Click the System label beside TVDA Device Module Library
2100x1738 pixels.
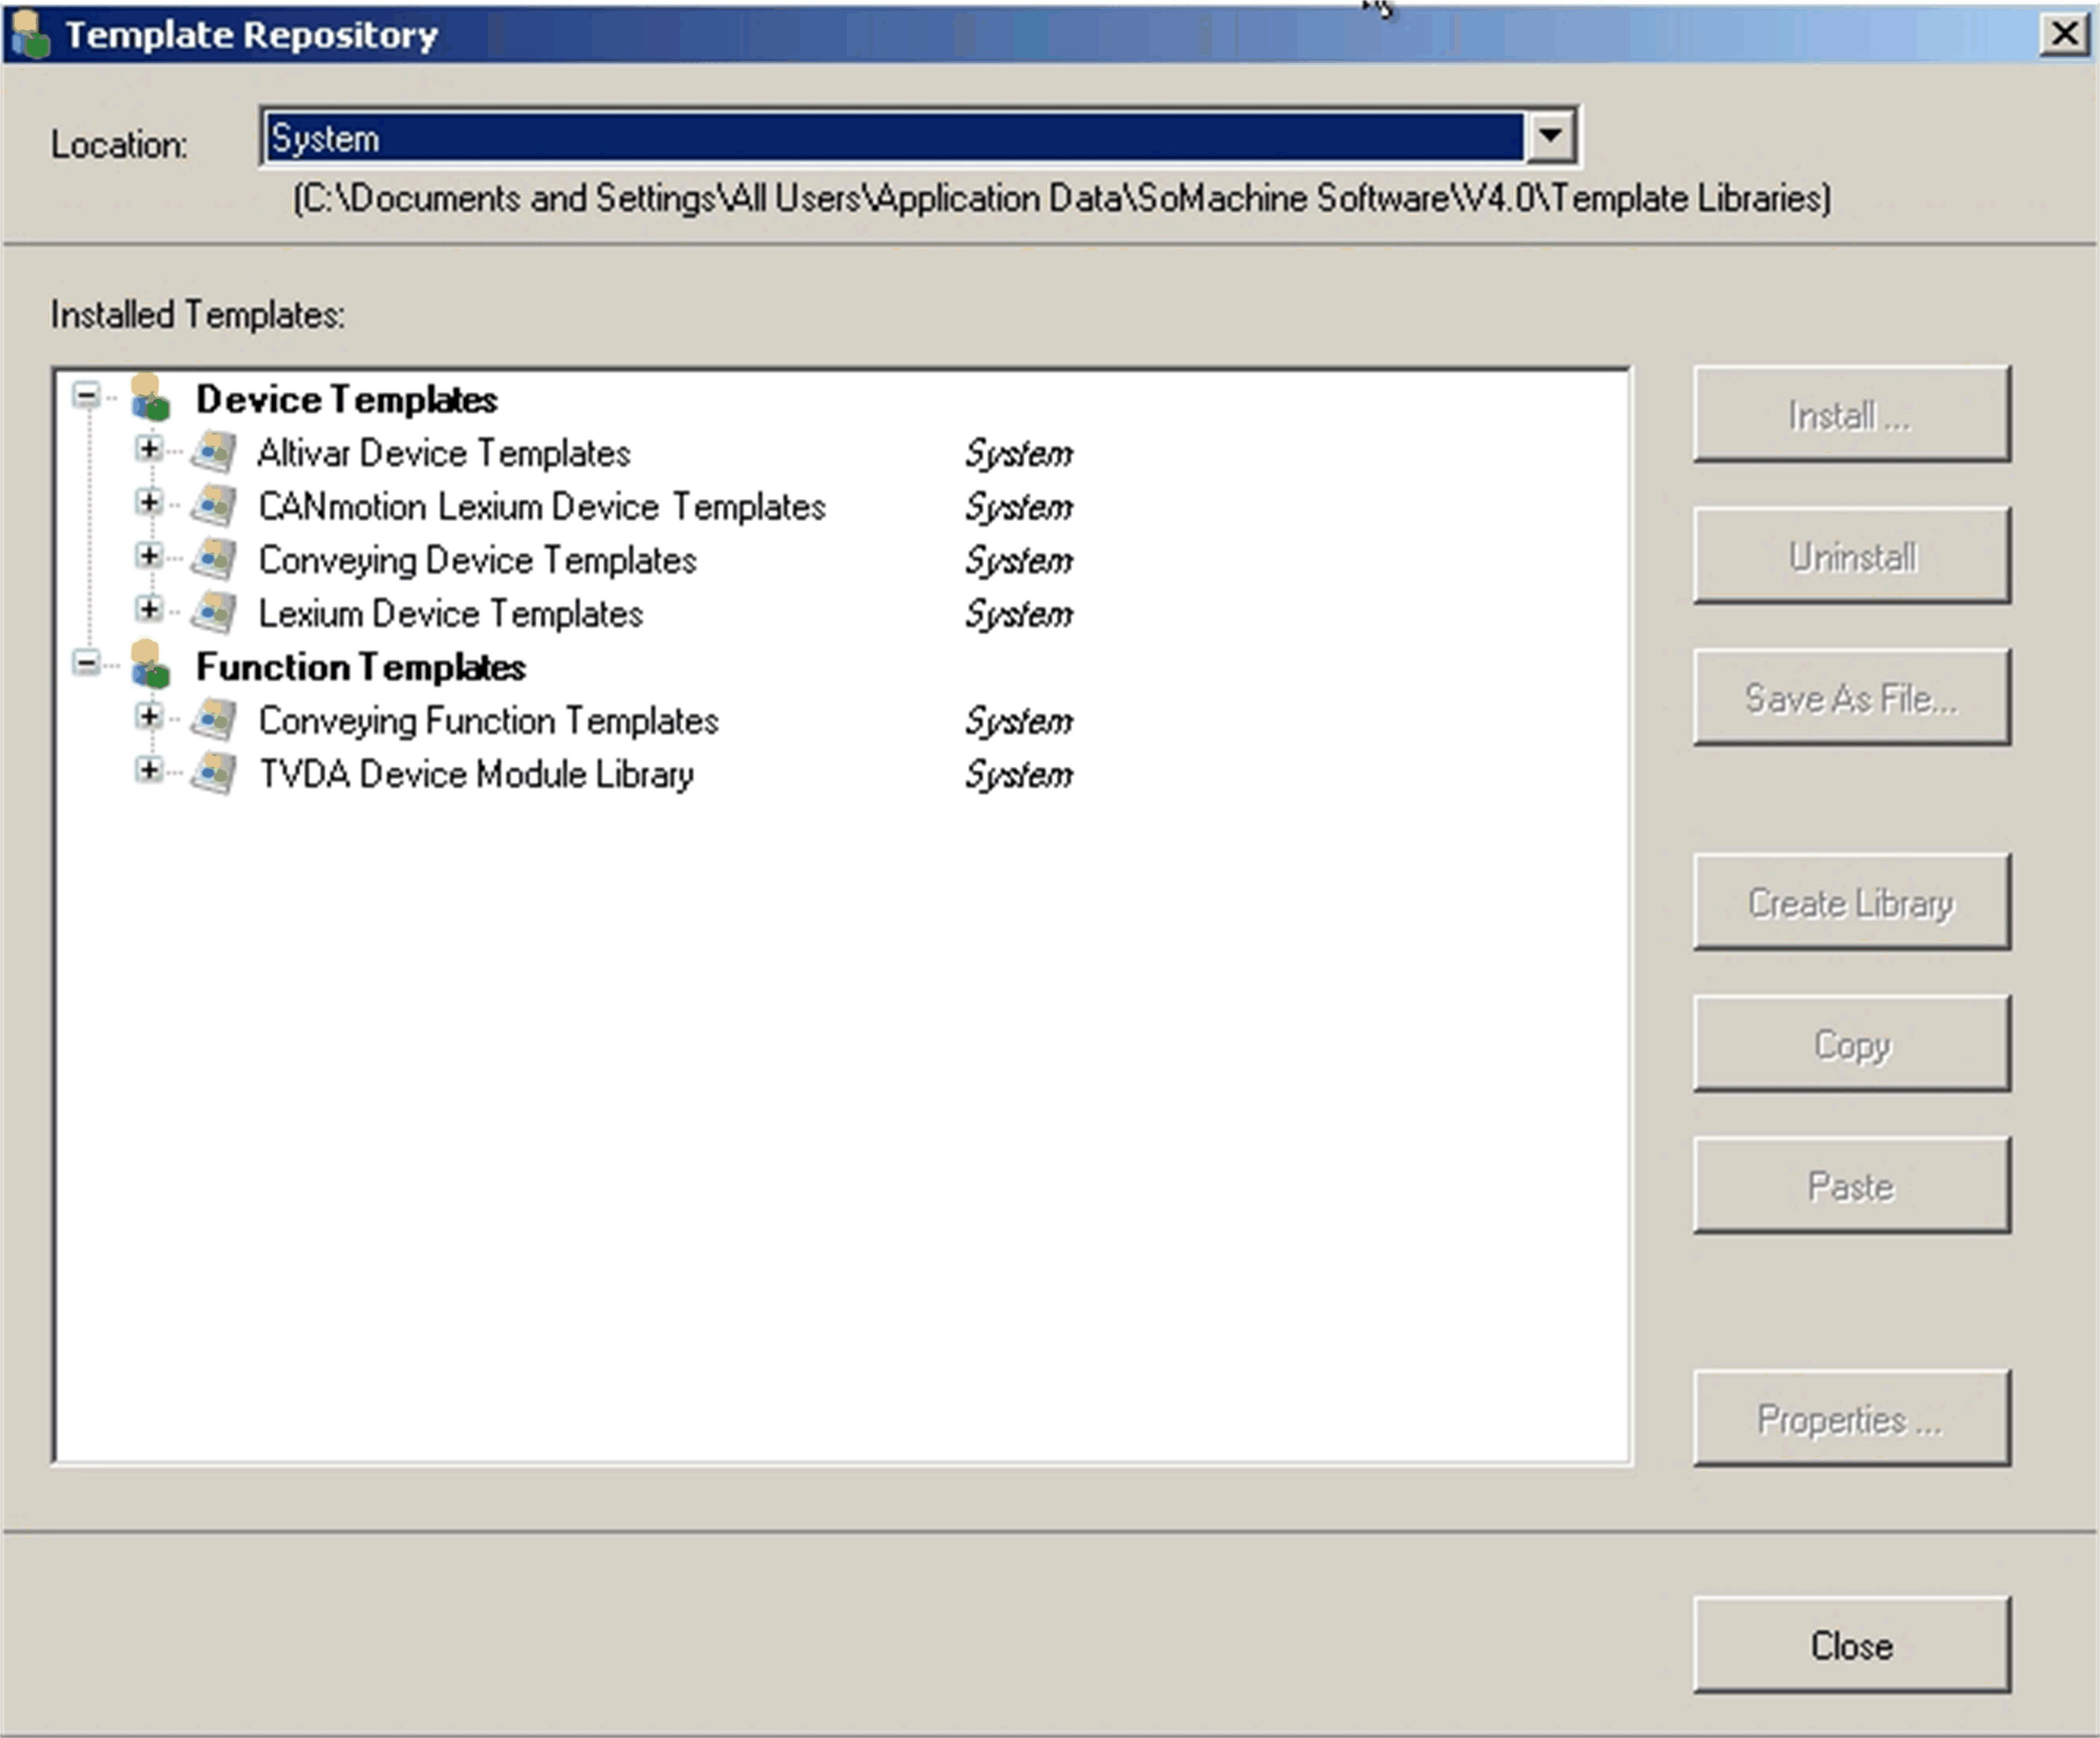pos(1018,775)
